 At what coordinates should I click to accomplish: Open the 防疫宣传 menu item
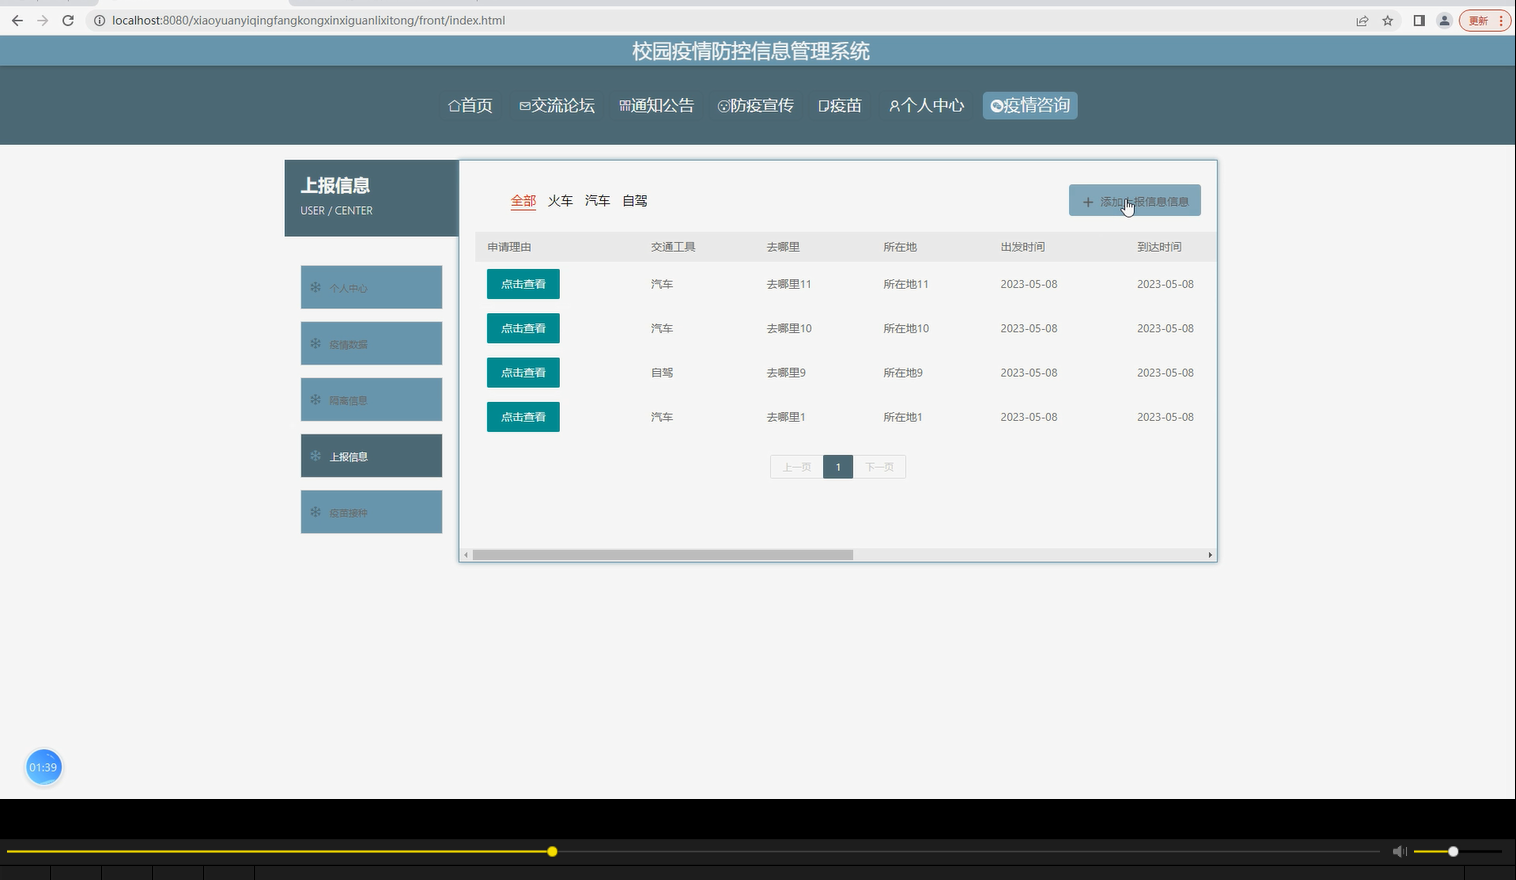755,105
